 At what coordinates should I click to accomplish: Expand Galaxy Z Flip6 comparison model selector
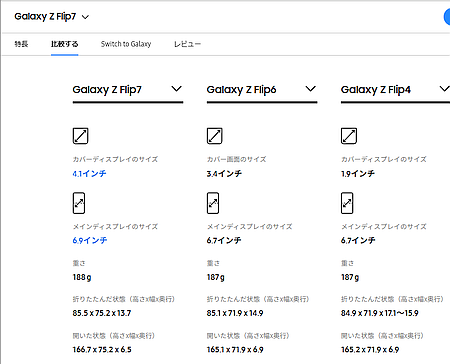[262, 89]
